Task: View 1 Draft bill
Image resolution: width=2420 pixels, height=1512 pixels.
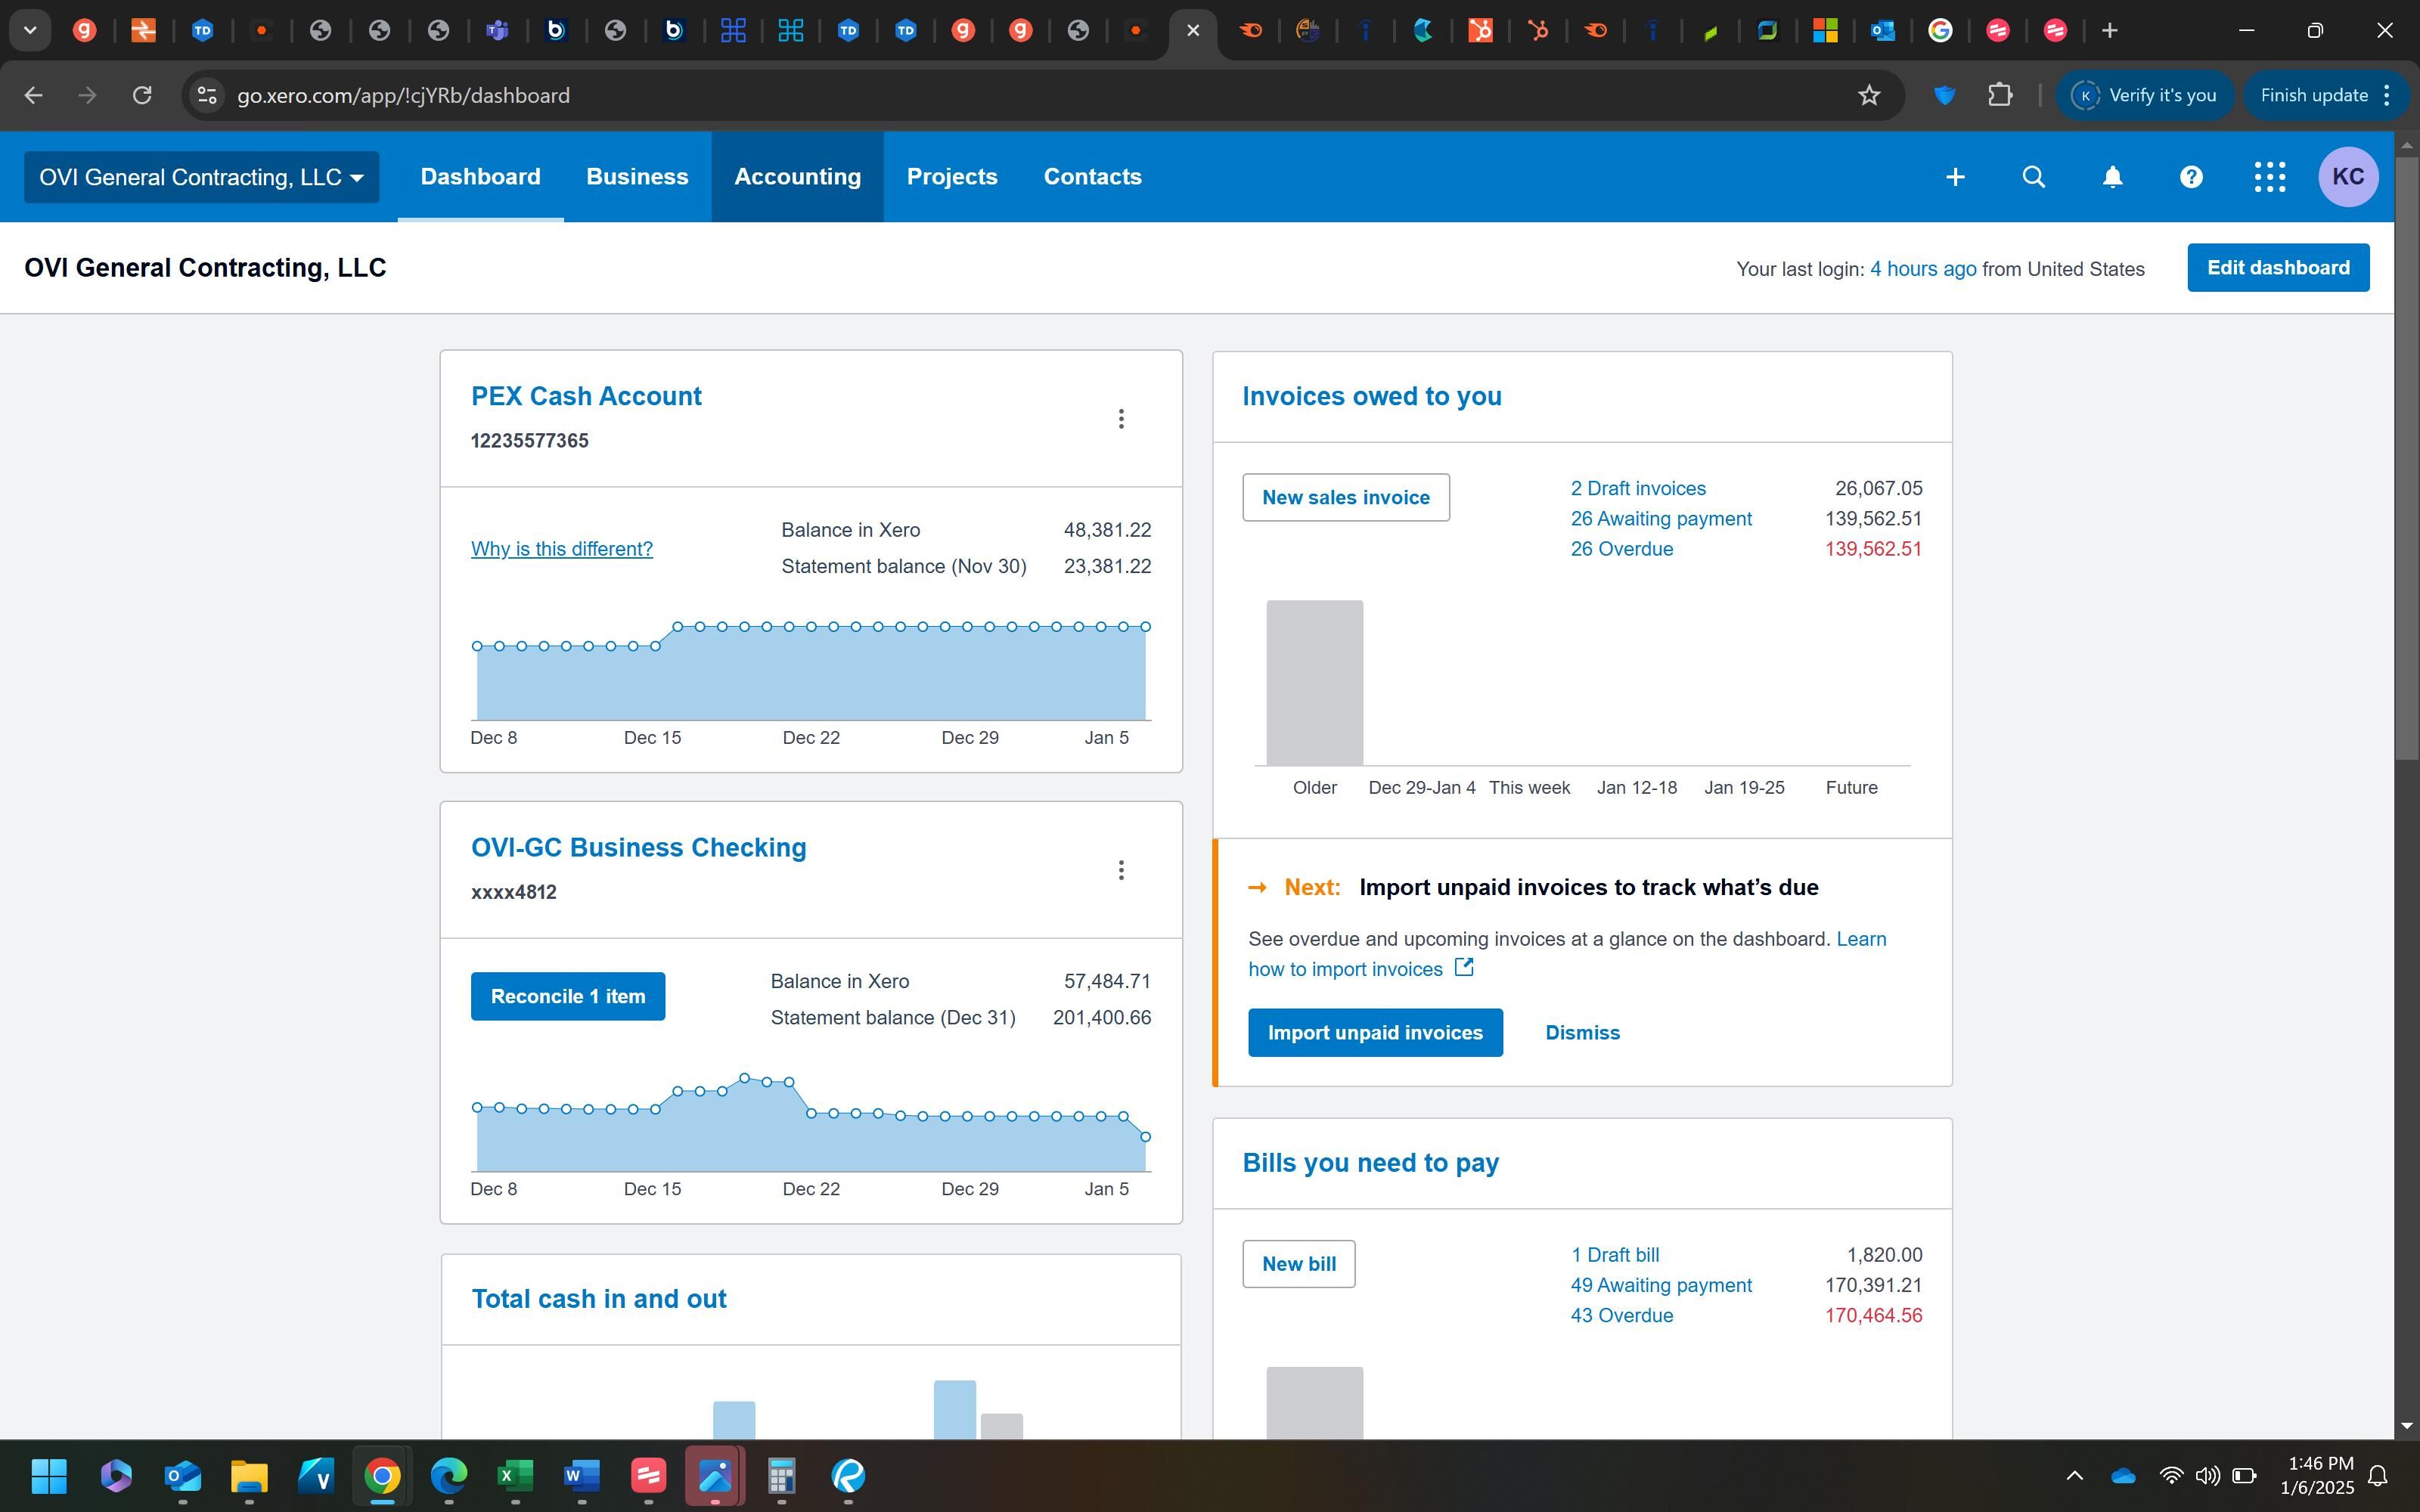Action: click(x=1614, y=1255)
